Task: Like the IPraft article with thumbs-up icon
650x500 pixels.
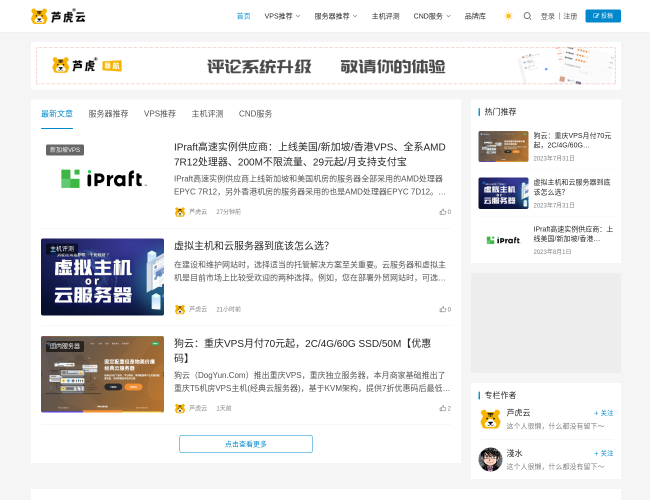Action: coord(443,212)
